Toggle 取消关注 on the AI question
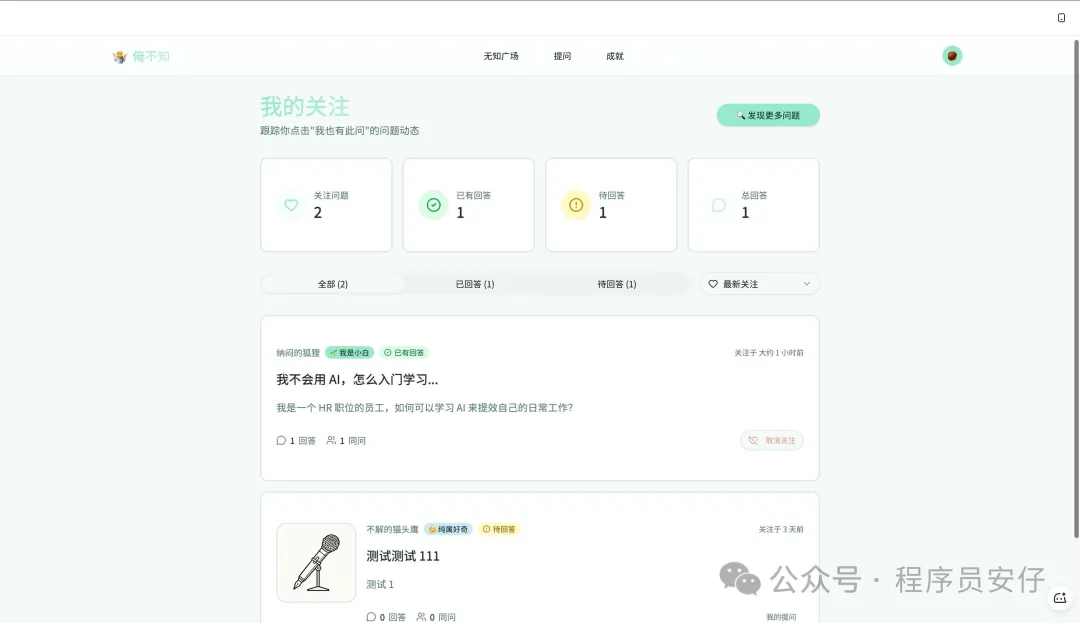Viewport: 1080px width, 623px height. tap(772, 440)
